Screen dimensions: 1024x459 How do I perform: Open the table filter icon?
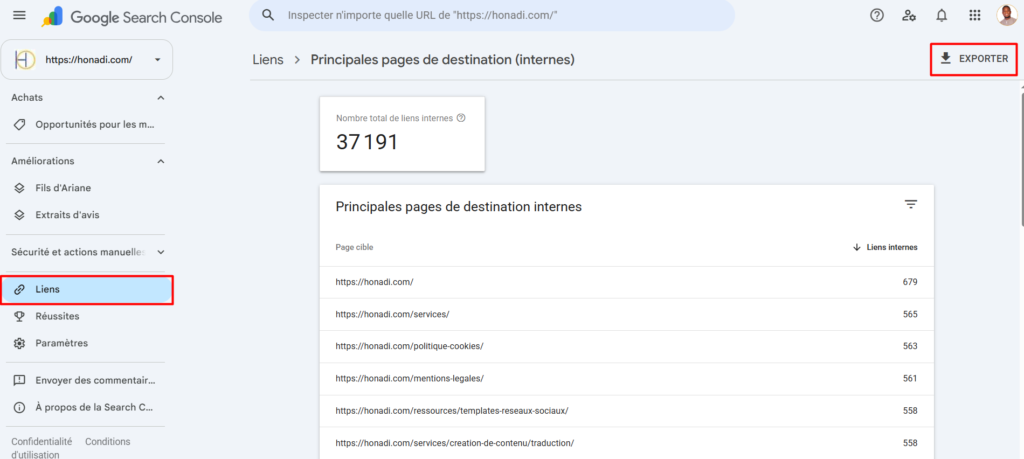[911, 205]
